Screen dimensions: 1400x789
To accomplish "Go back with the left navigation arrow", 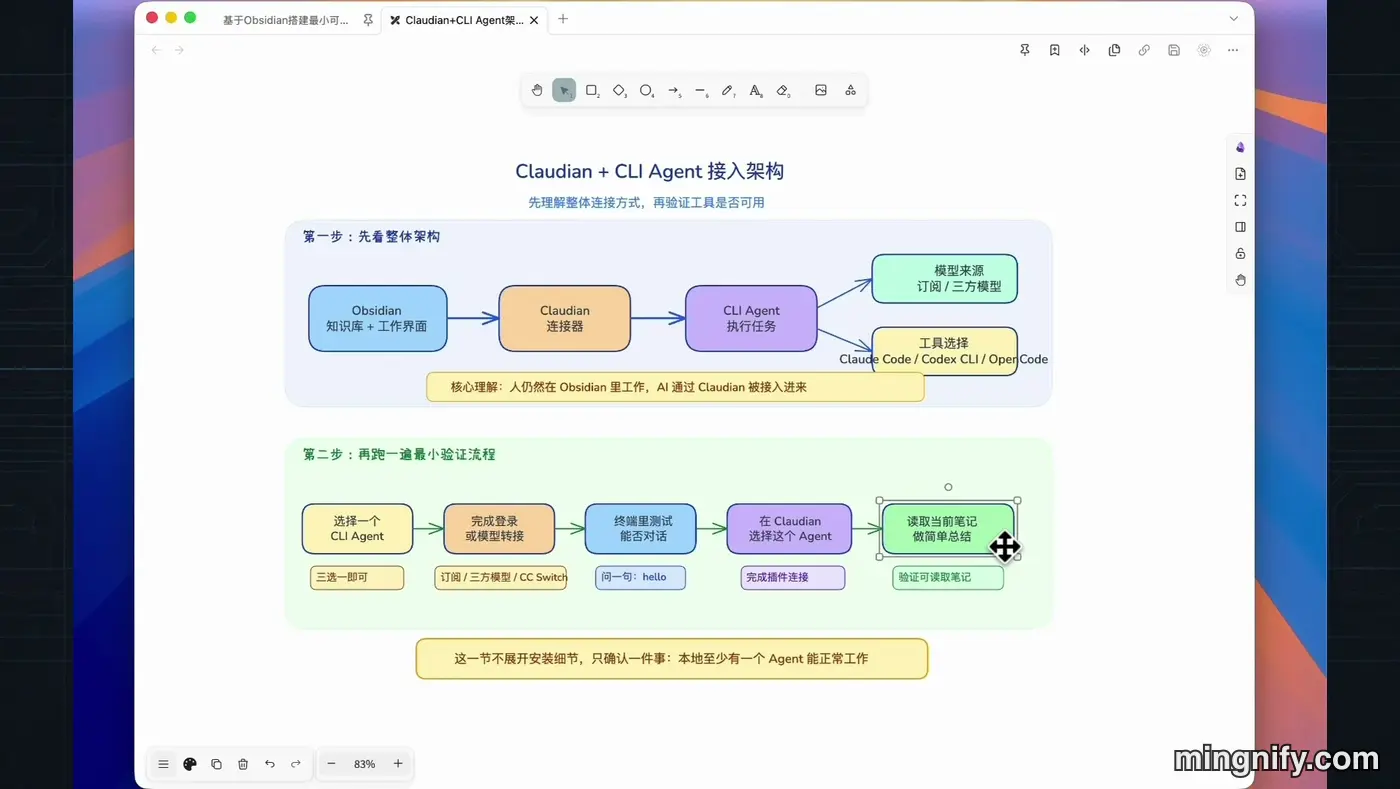I will coord(156,50).
